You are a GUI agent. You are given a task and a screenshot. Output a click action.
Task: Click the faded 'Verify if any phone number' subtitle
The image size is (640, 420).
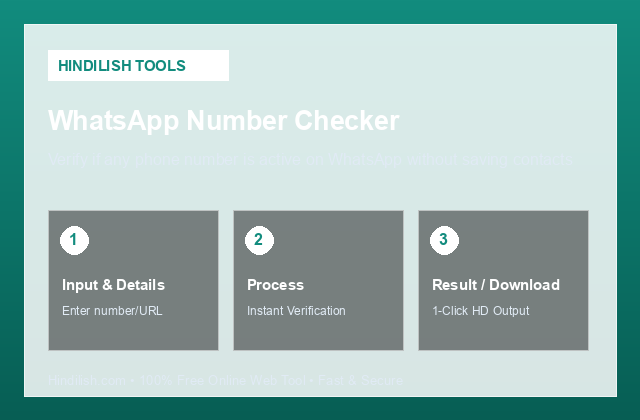point(310,160)
